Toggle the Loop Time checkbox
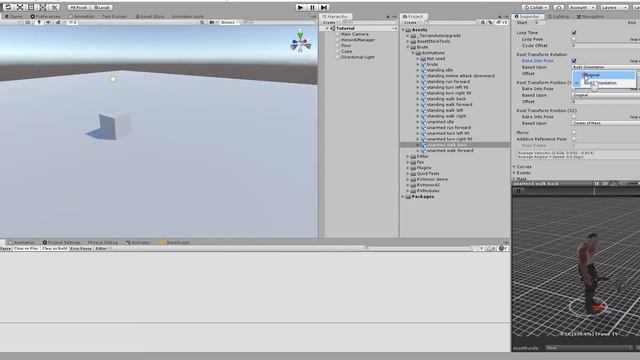640x360 pixels. point(574,33)
